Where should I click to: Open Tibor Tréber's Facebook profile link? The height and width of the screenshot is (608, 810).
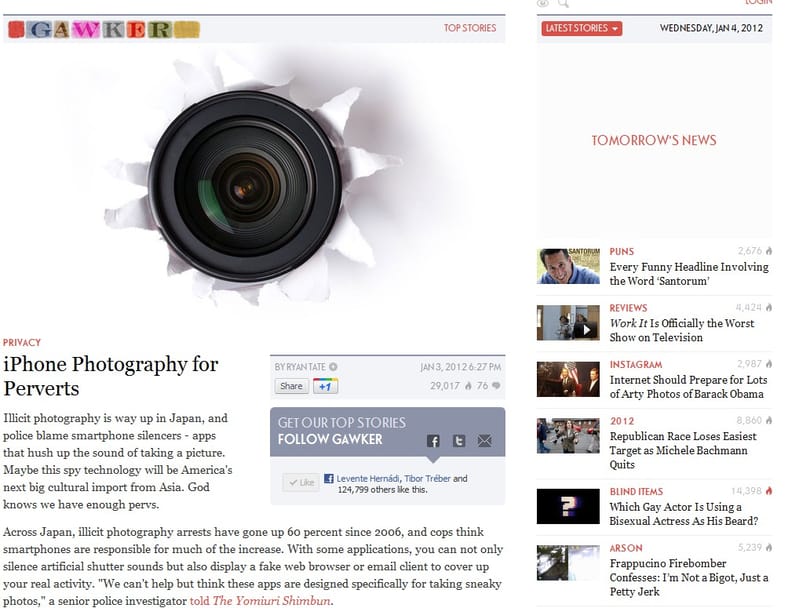pyautogui.click(x=427, y=479)
